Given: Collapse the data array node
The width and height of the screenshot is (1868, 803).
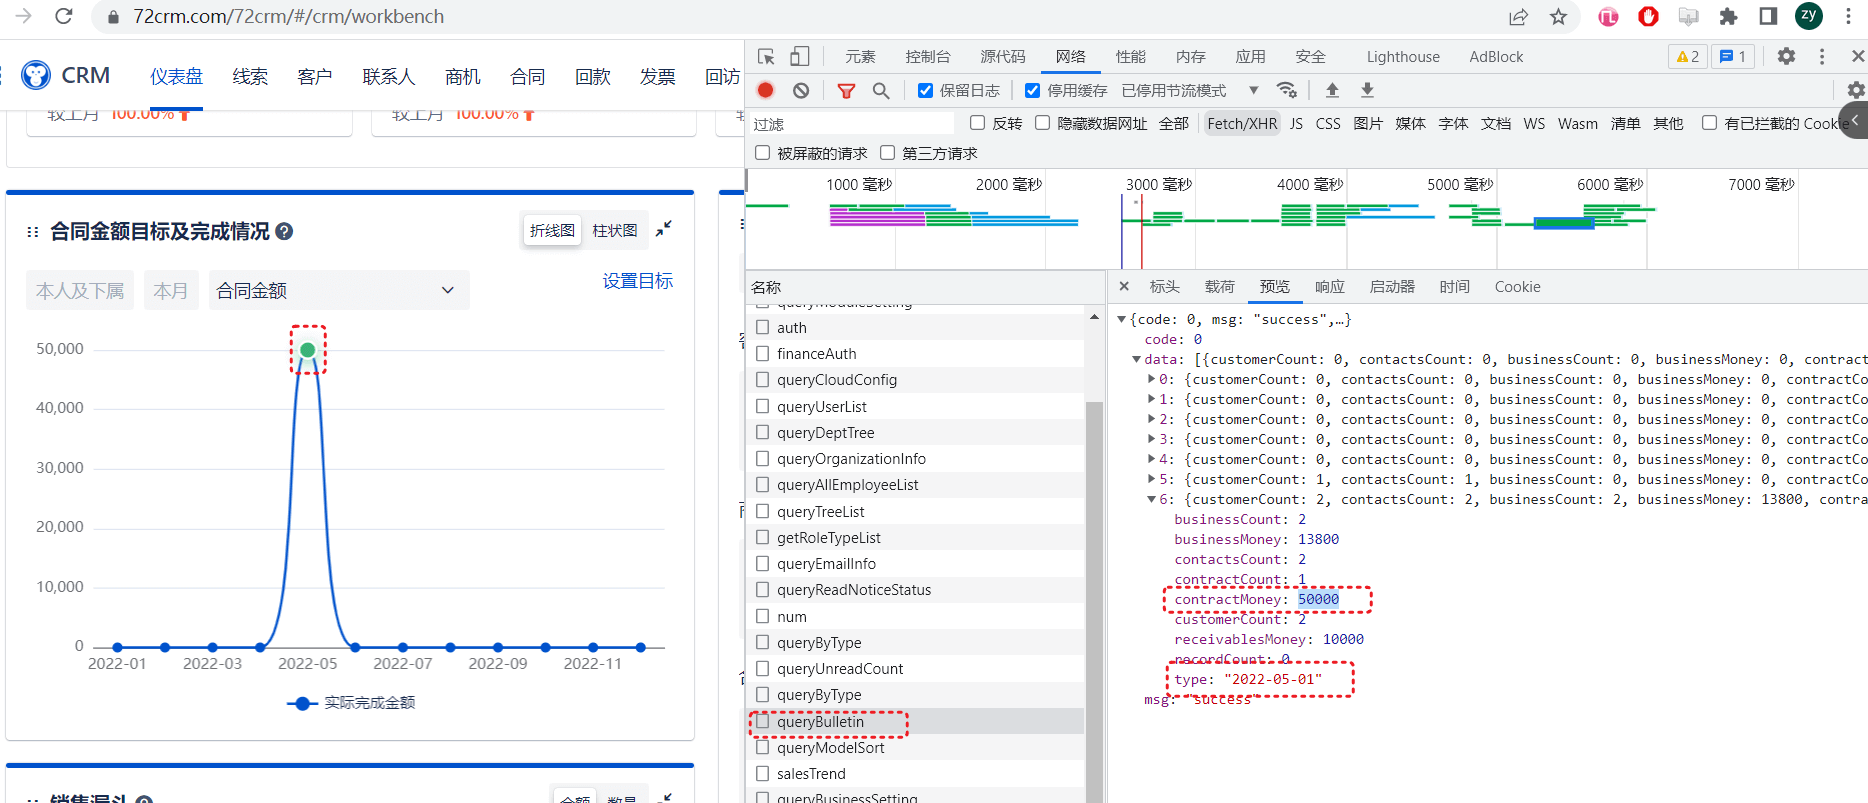Looking at the screenshot, I should [x=1137, y=359].
